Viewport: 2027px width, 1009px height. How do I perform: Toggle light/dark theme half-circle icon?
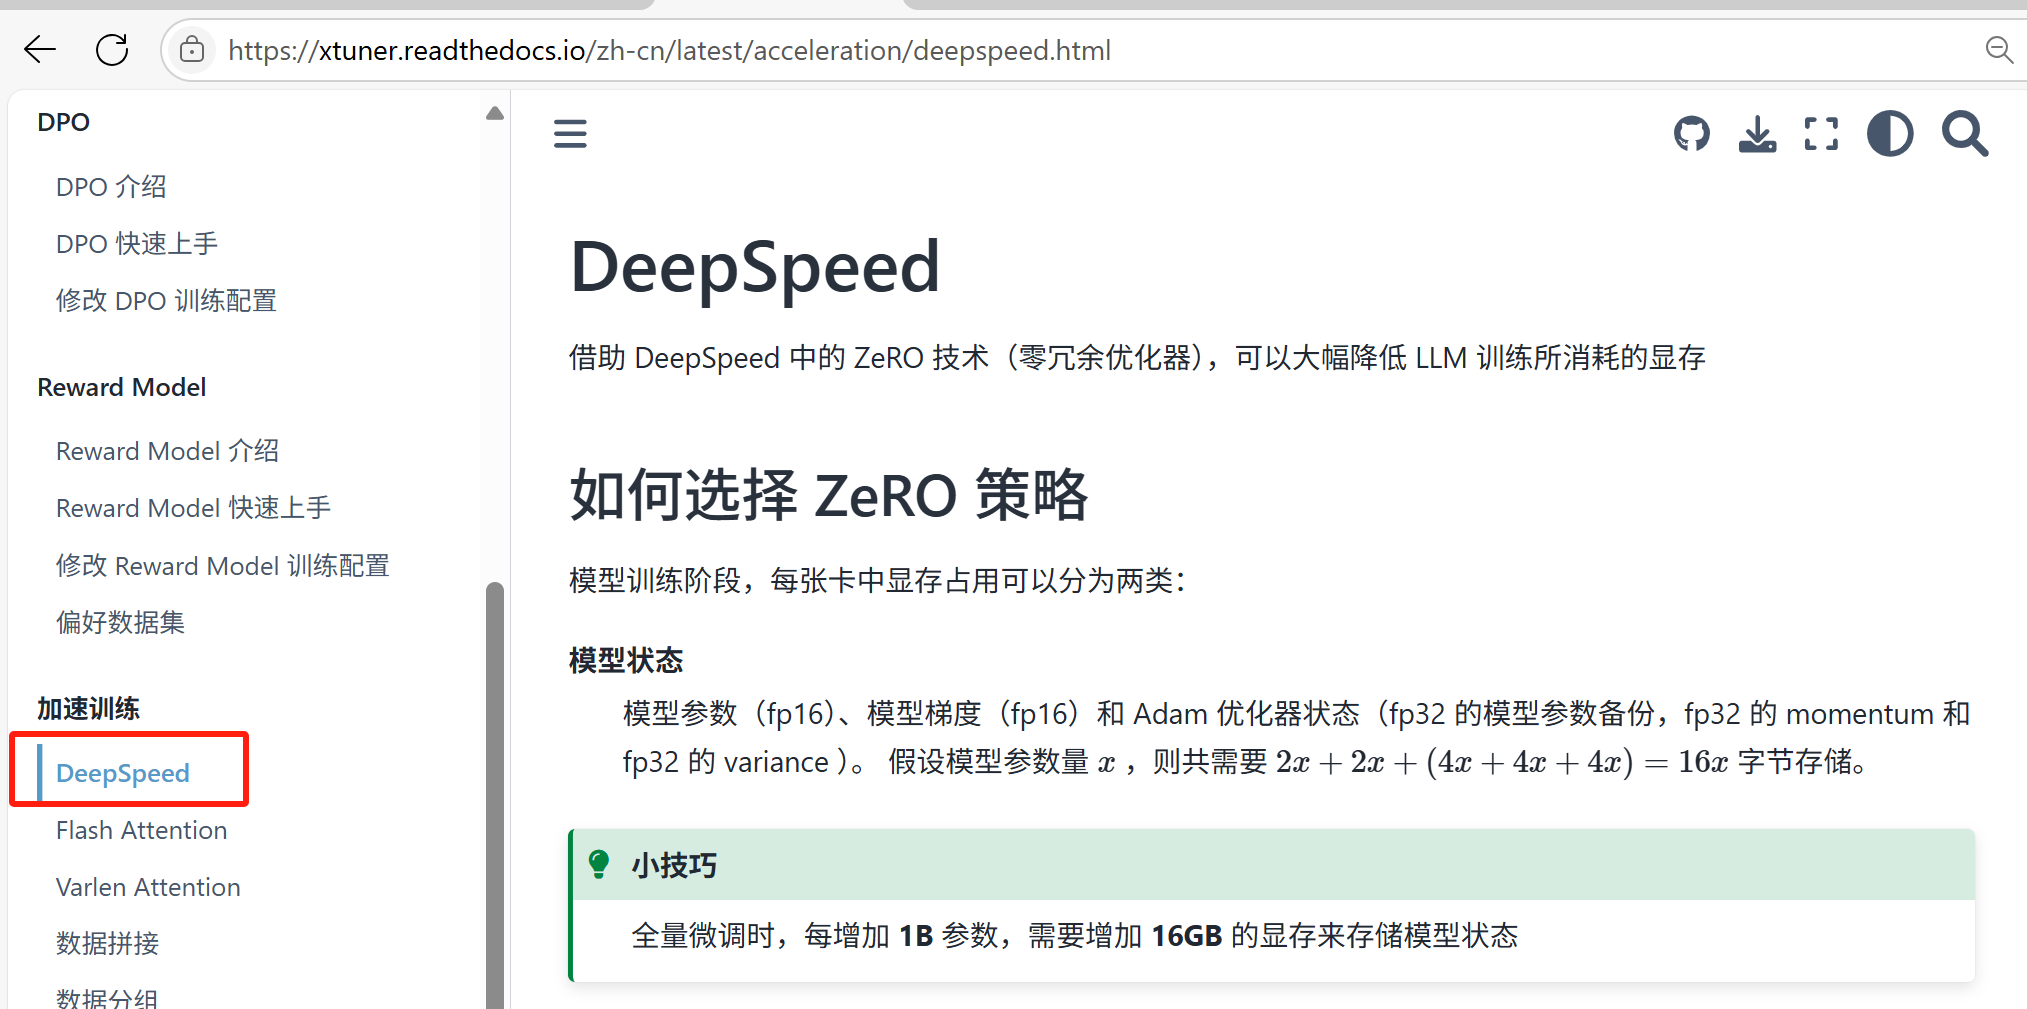tap(1890, 133)
